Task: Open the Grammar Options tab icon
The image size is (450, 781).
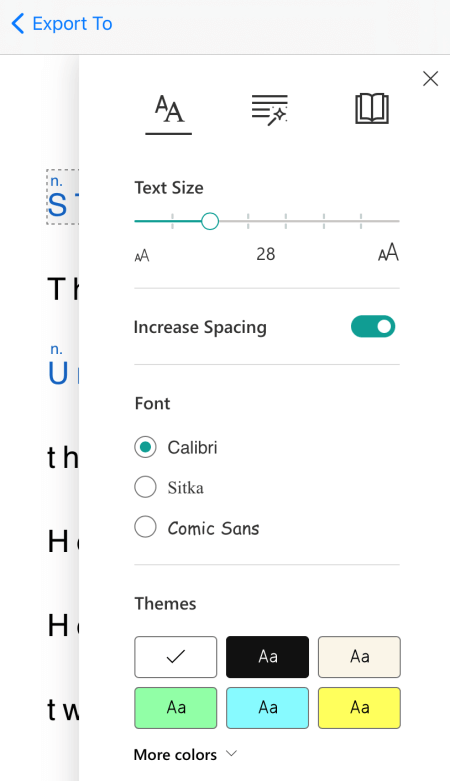Action: point(270,110)
